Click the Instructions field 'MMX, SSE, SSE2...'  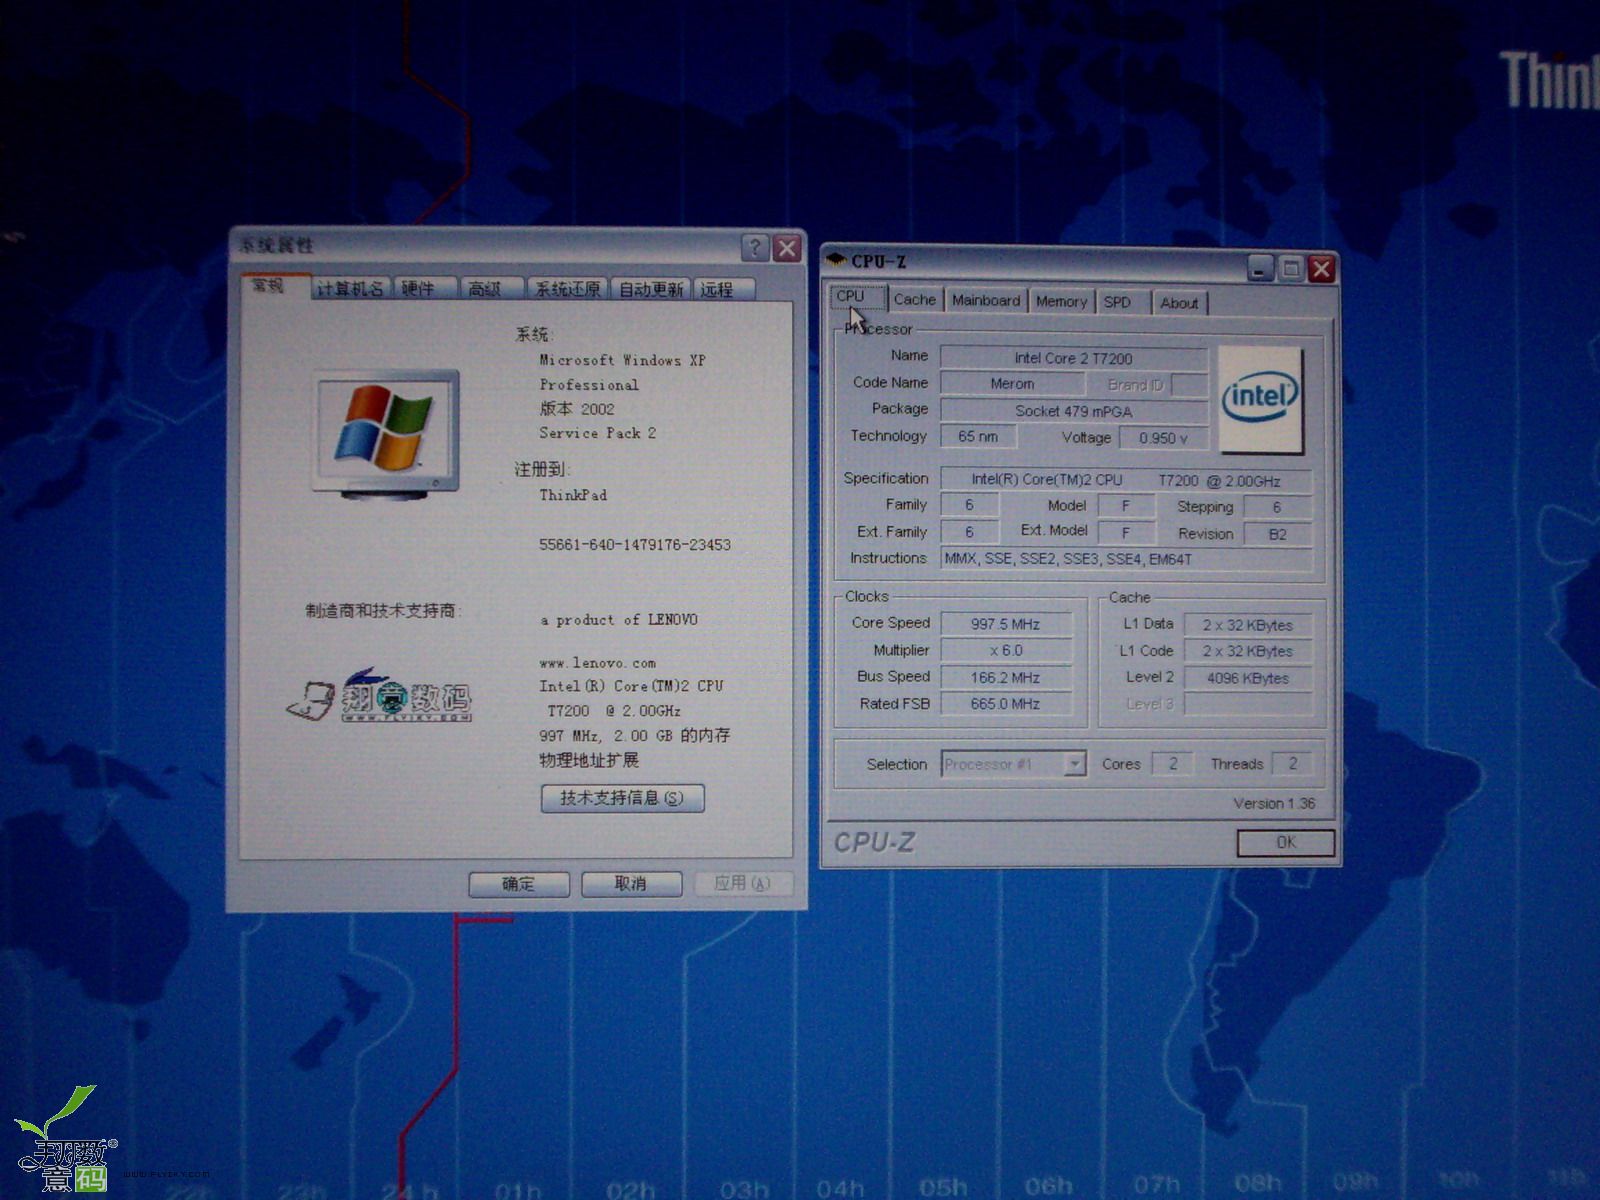[x=1126, y=559]
